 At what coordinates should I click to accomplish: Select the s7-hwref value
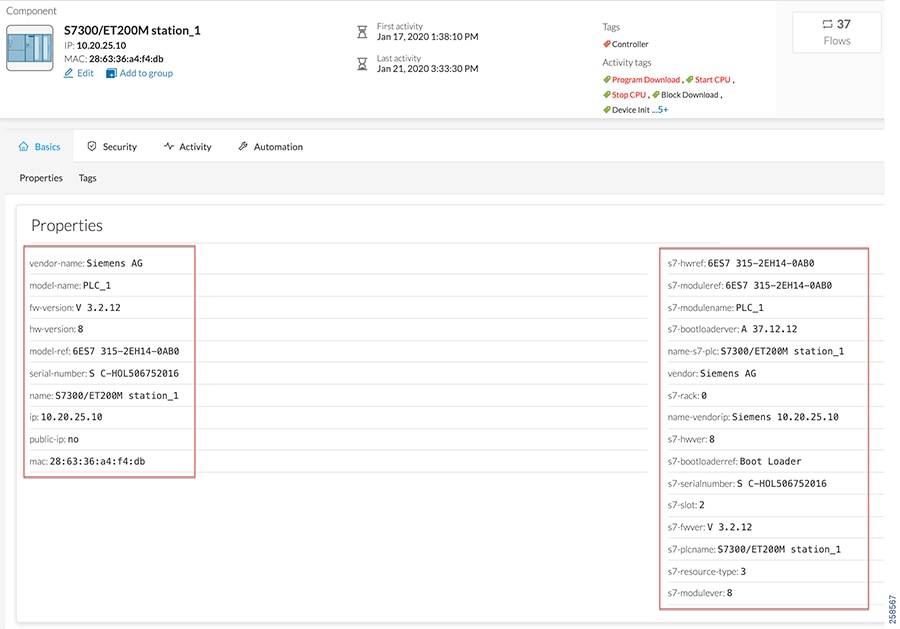761,263
